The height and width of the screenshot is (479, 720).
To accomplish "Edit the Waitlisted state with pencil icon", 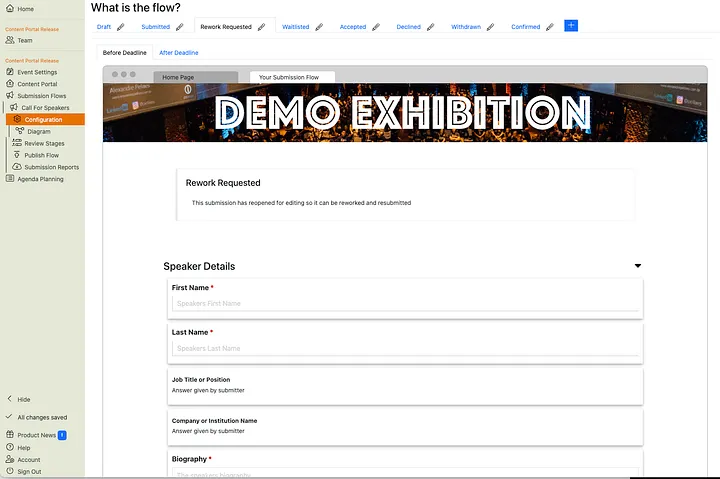I will (319, 27).
